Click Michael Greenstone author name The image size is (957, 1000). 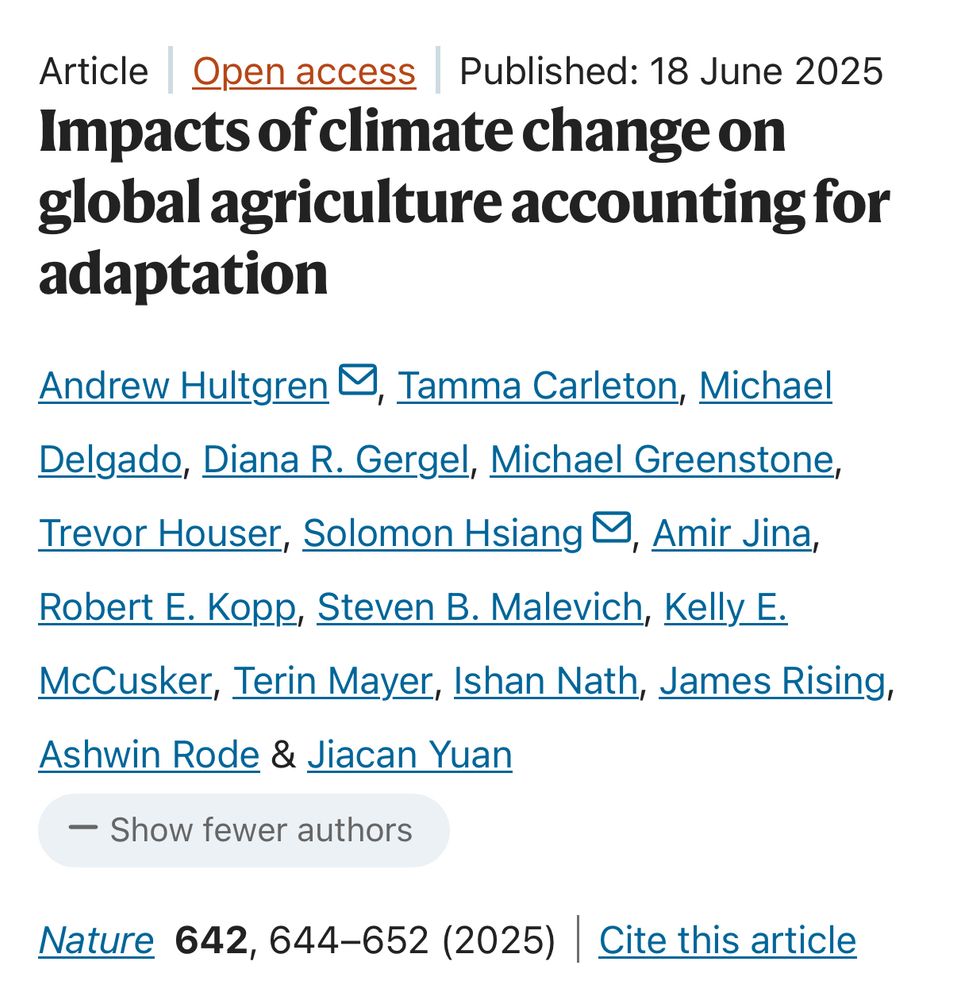[662, 459]
